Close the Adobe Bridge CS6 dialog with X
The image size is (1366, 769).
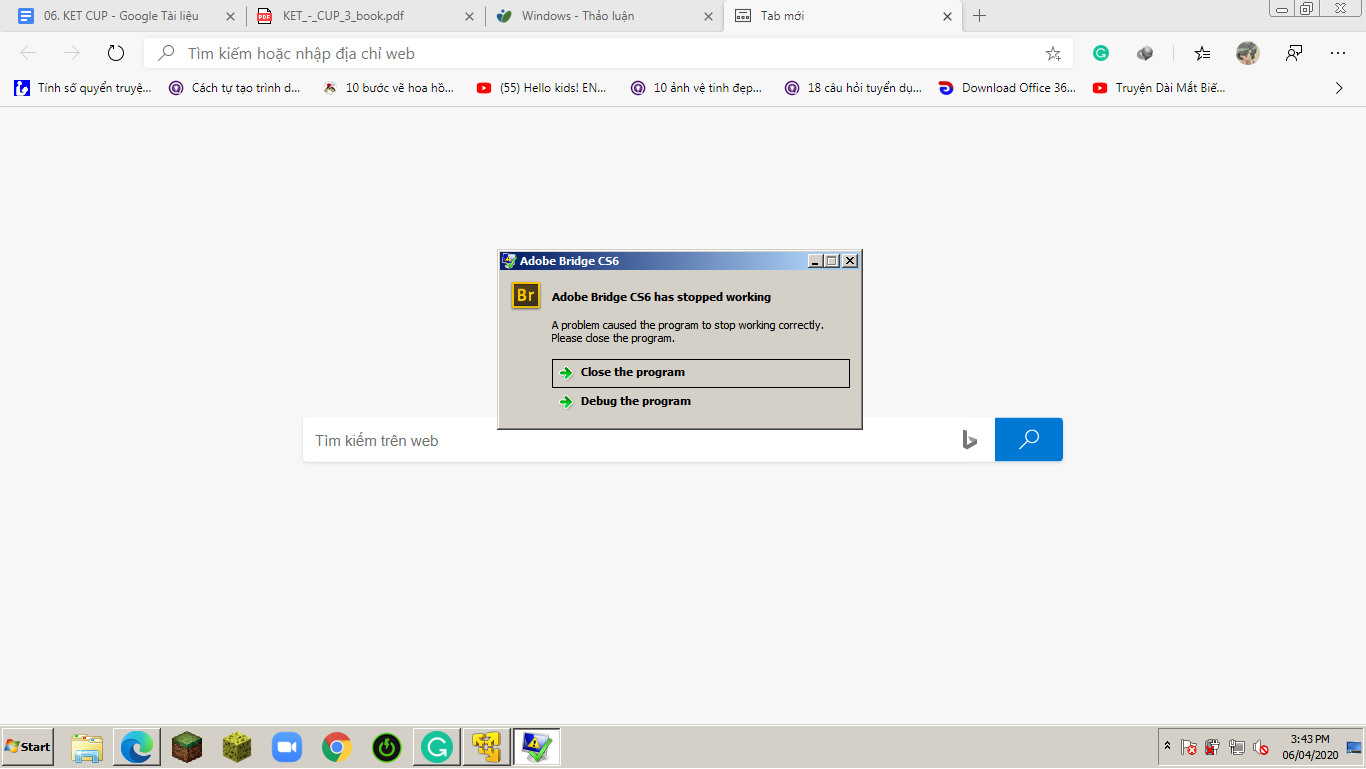tap(850, 261)
